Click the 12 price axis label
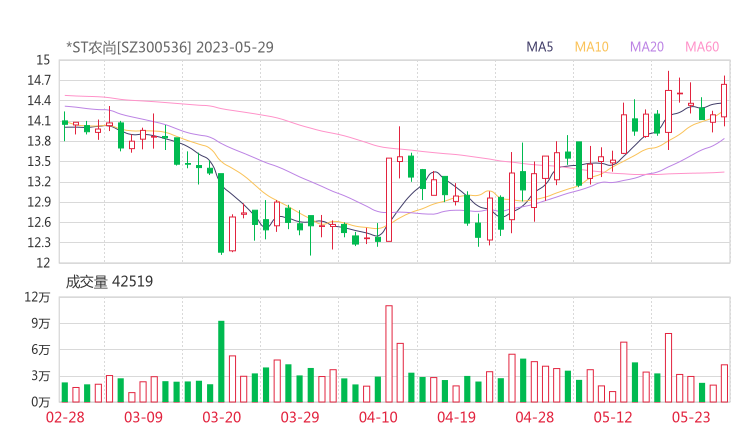 (x=43, y=263)
